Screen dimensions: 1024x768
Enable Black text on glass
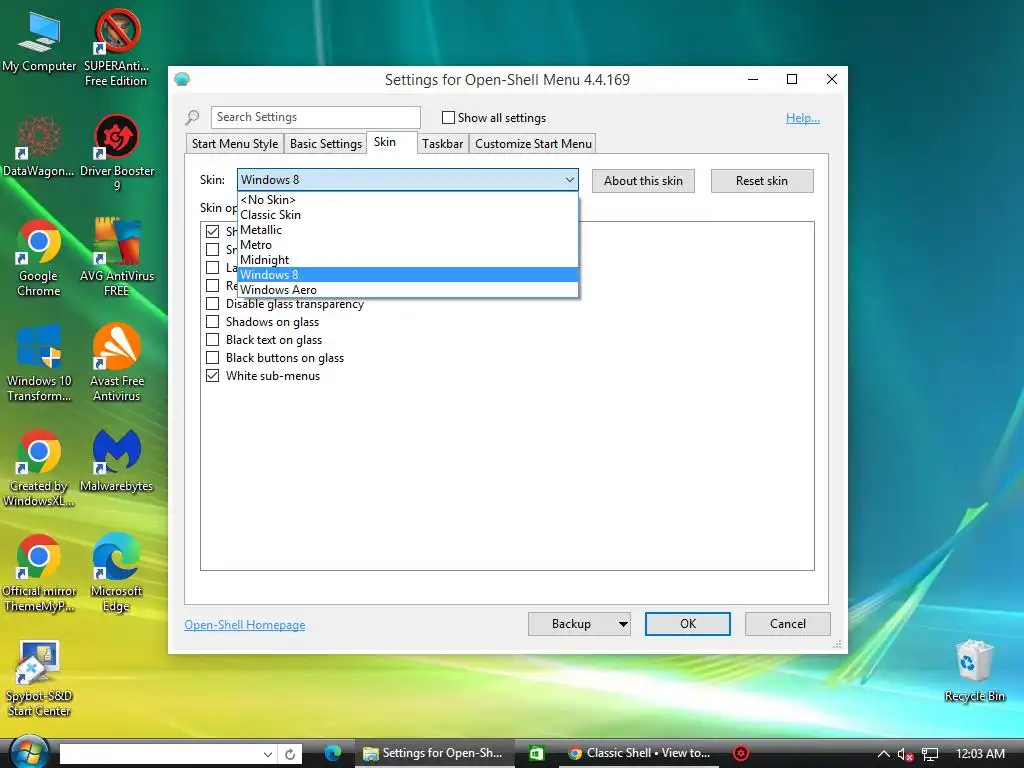point(212,340)
